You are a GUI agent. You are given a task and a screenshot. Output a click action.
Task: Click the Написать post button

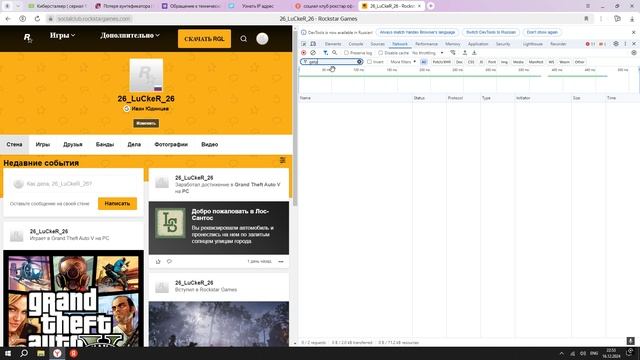117,203
